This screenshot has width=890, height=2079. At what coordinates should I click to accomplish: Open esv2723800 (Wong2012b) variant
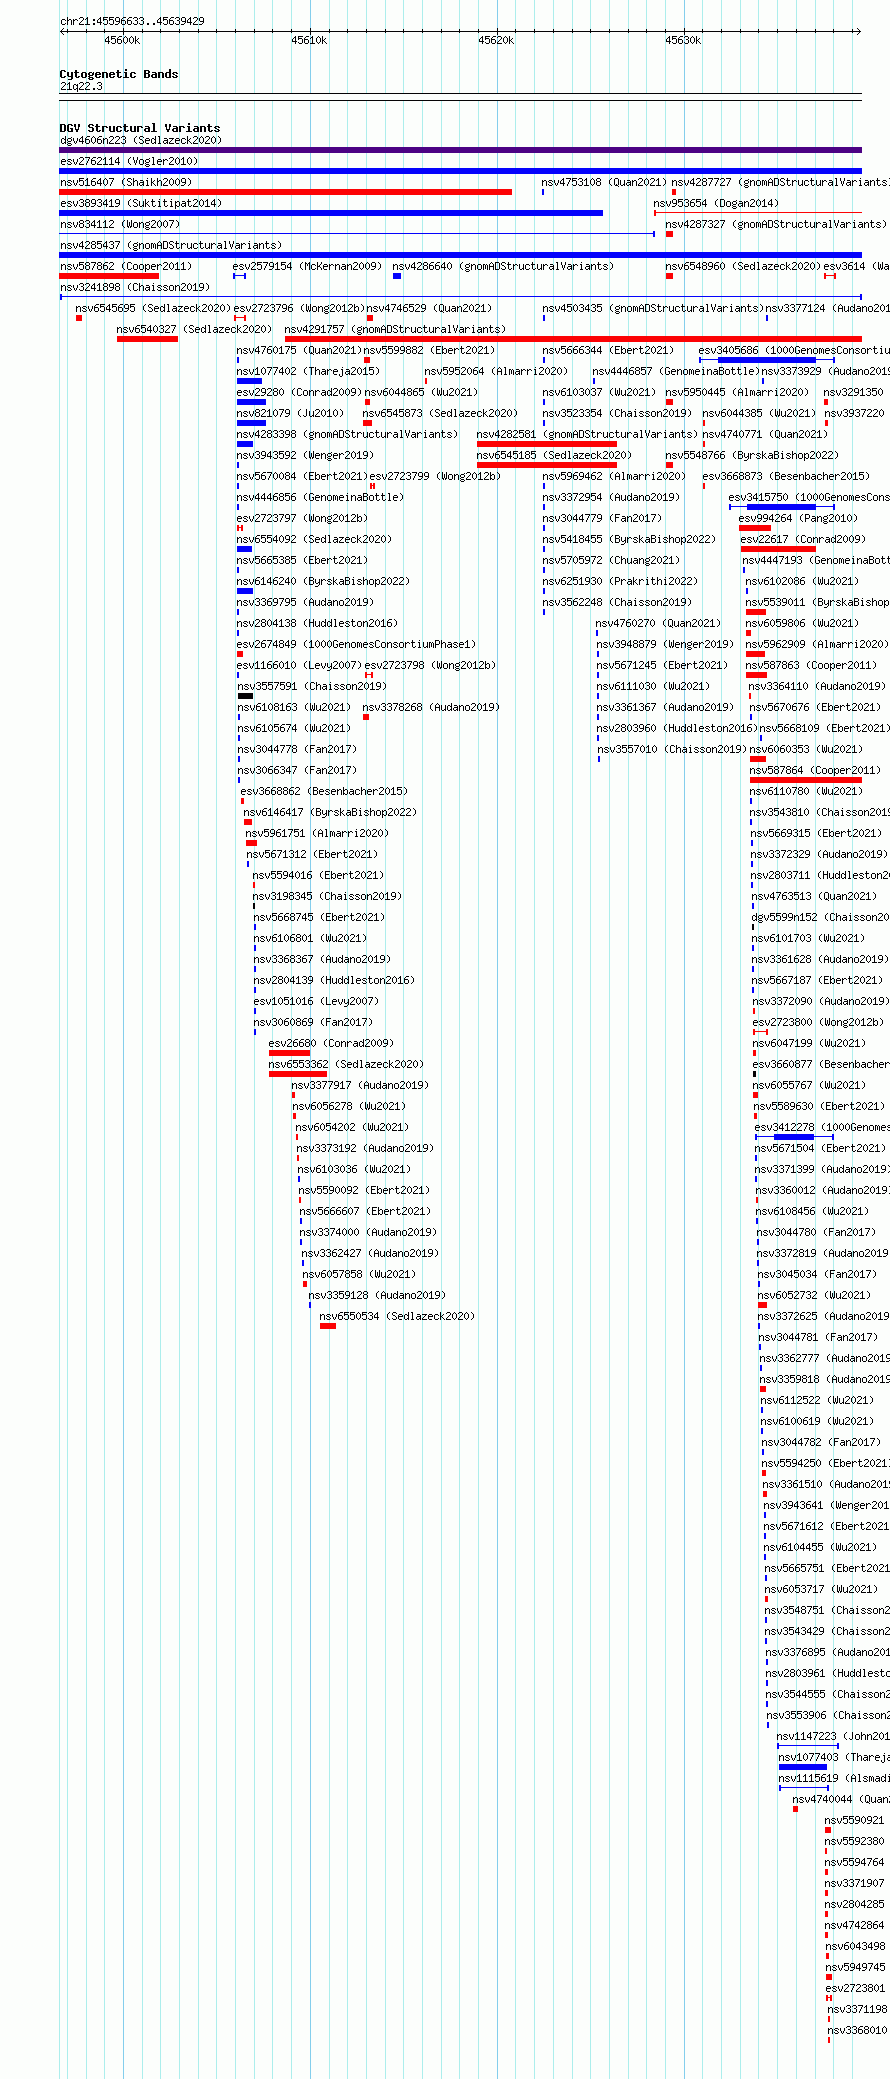[818, 1023]
